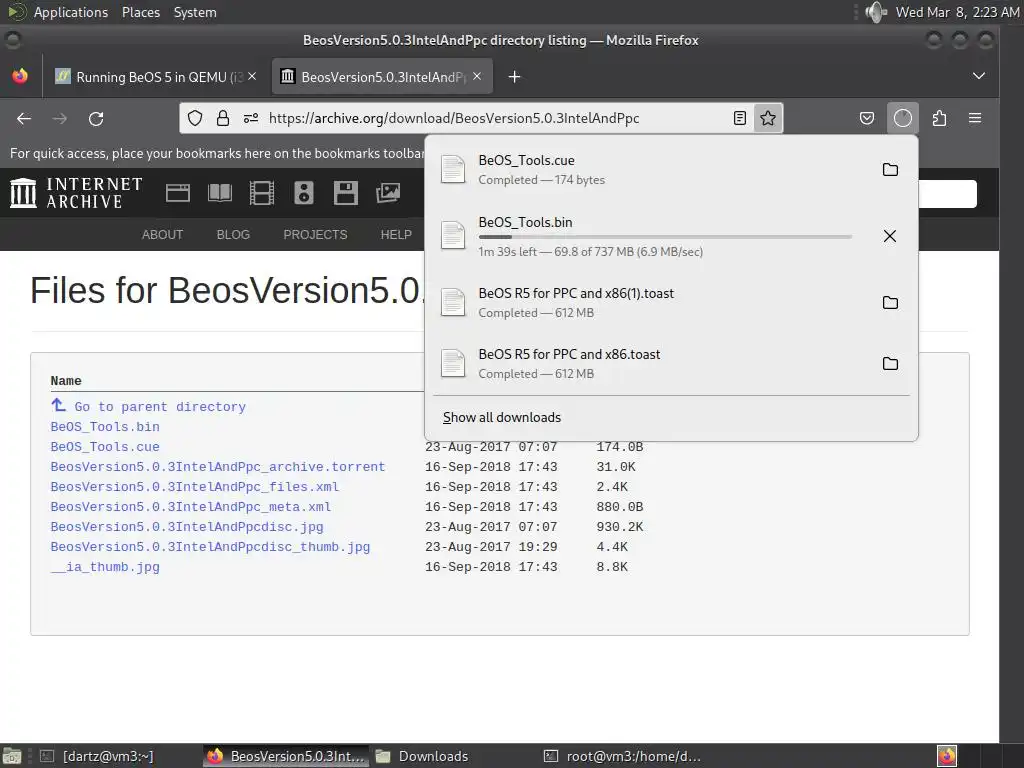Open BeosVersion5.0.3IntelAndPpc_files.xml link
Image resolution: width=1024 pixels, height=768 pixels.
tap(195, 487)
